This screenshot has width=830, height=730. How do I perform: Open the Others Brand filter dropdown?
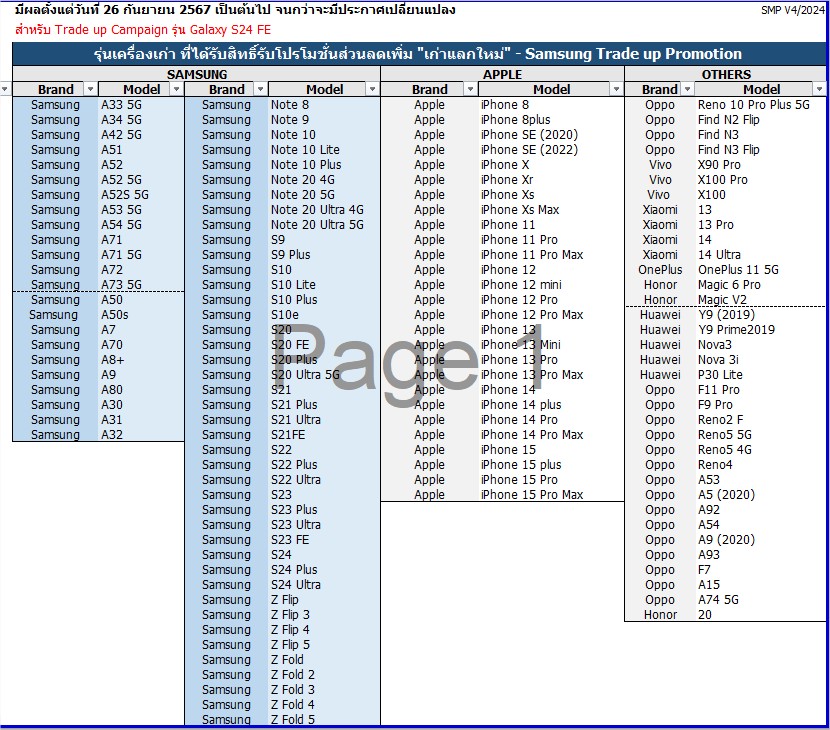(688, 89)
